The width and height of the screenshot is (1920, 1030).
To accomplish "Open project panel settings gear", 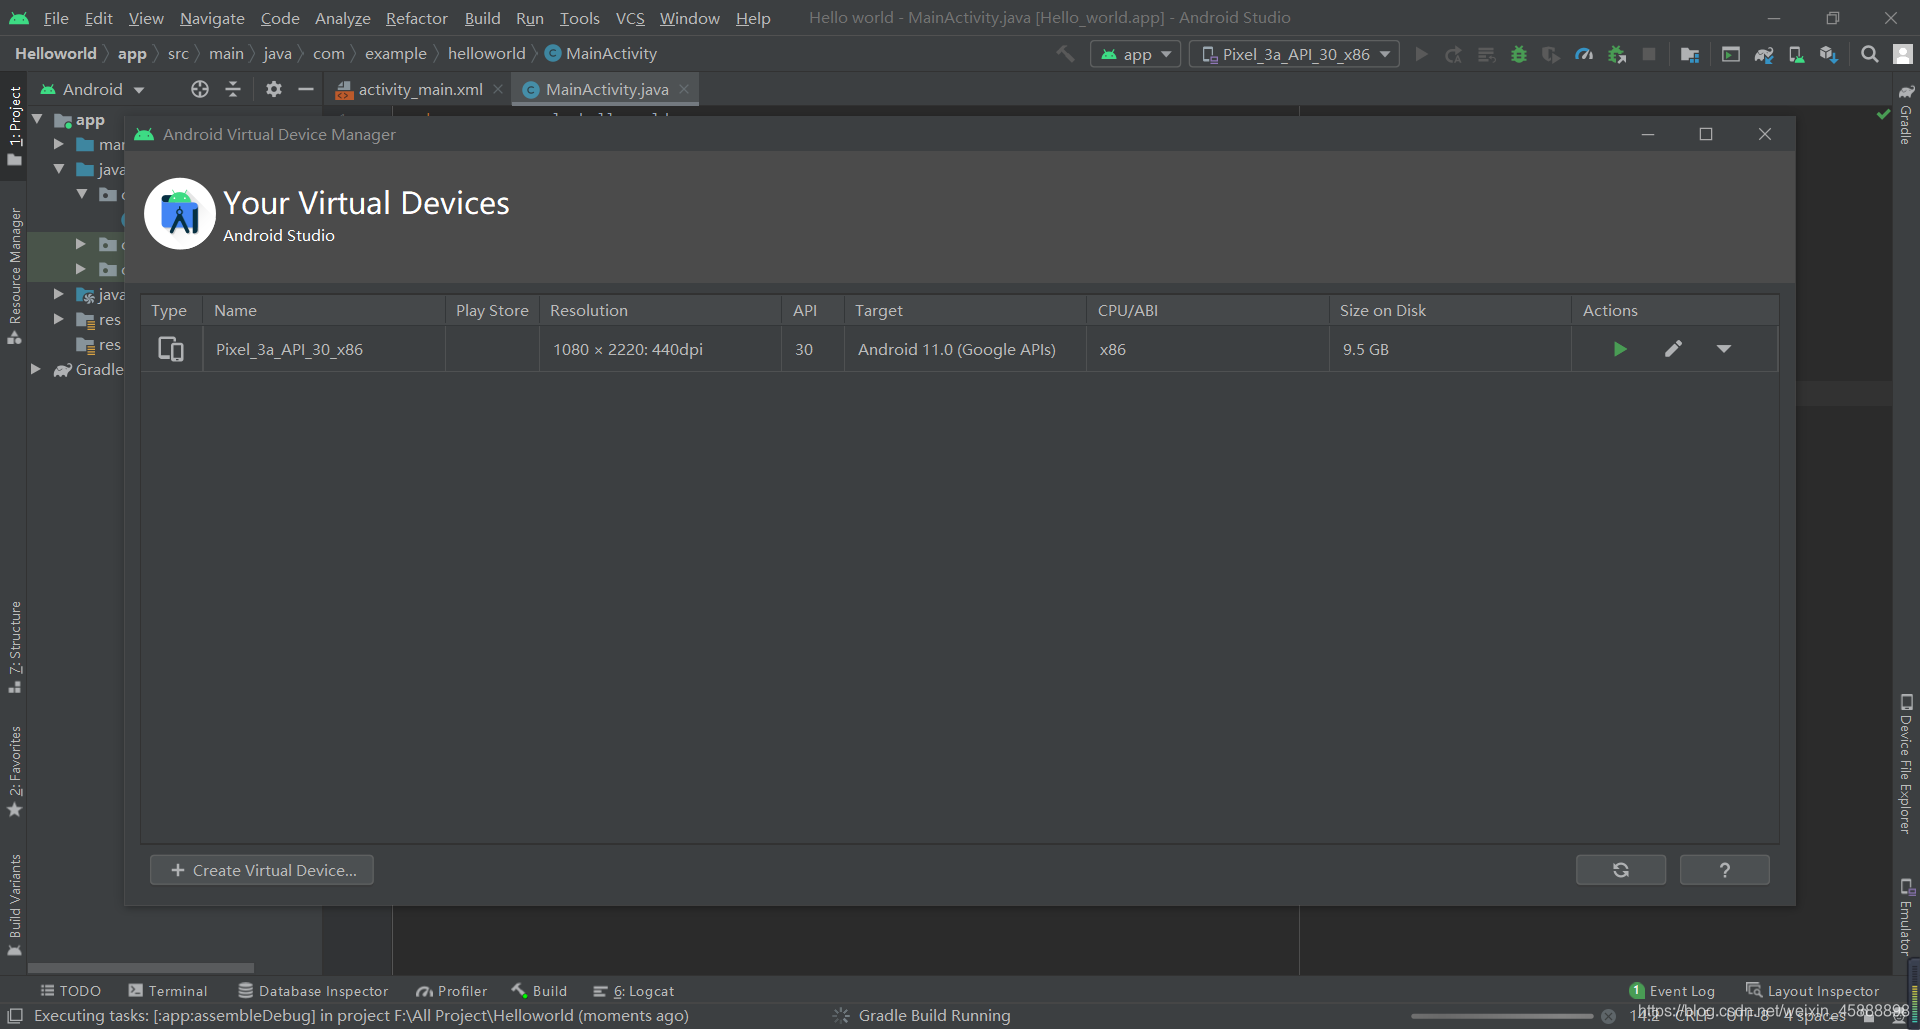I will point(274,89).
